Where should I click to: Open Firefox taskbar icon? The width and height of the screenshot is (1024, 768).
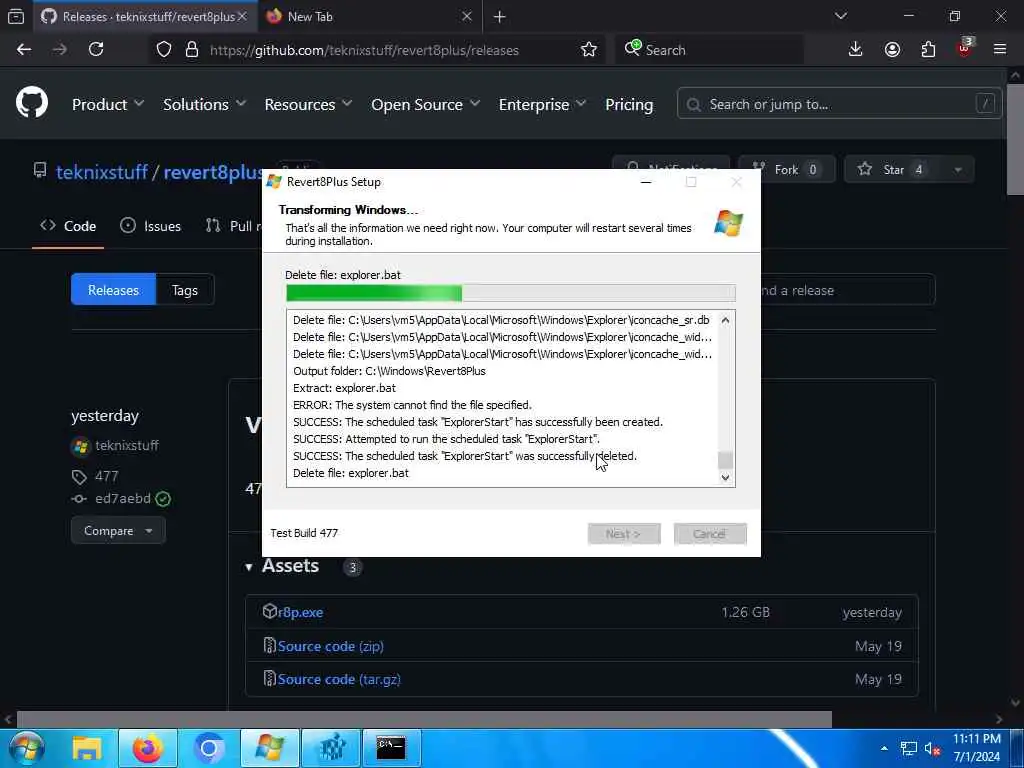pyautogui.click(x=148, y=748)
